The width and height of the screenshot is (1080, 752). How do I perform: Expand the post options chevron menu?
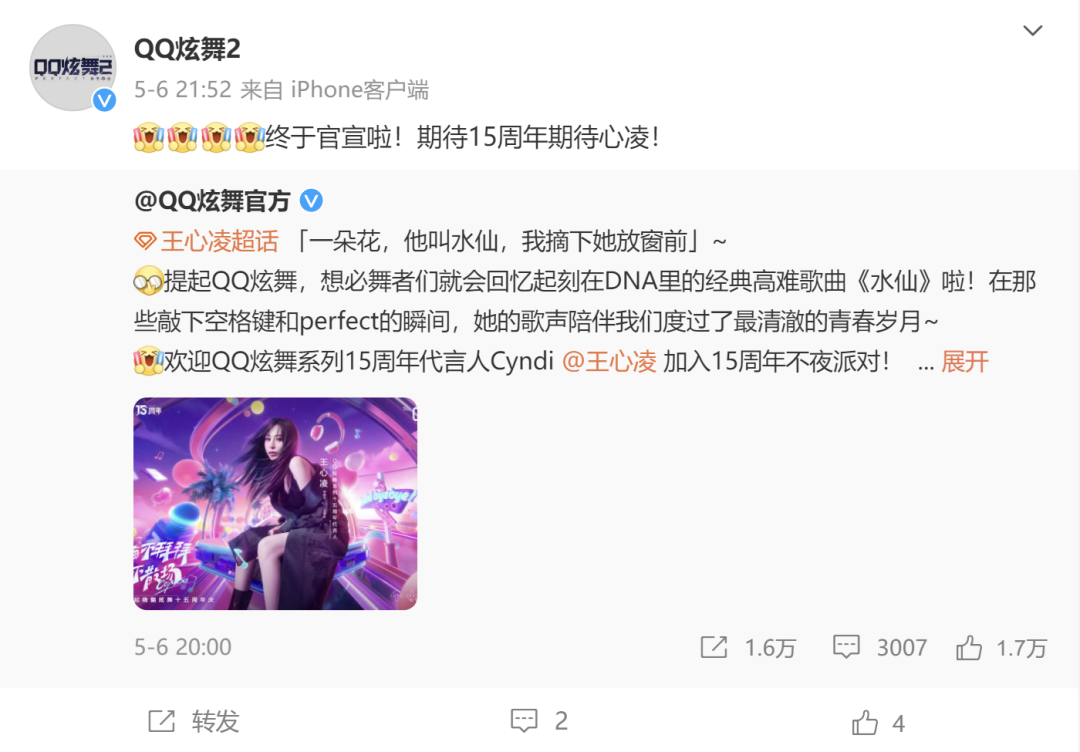(1032, 30)
